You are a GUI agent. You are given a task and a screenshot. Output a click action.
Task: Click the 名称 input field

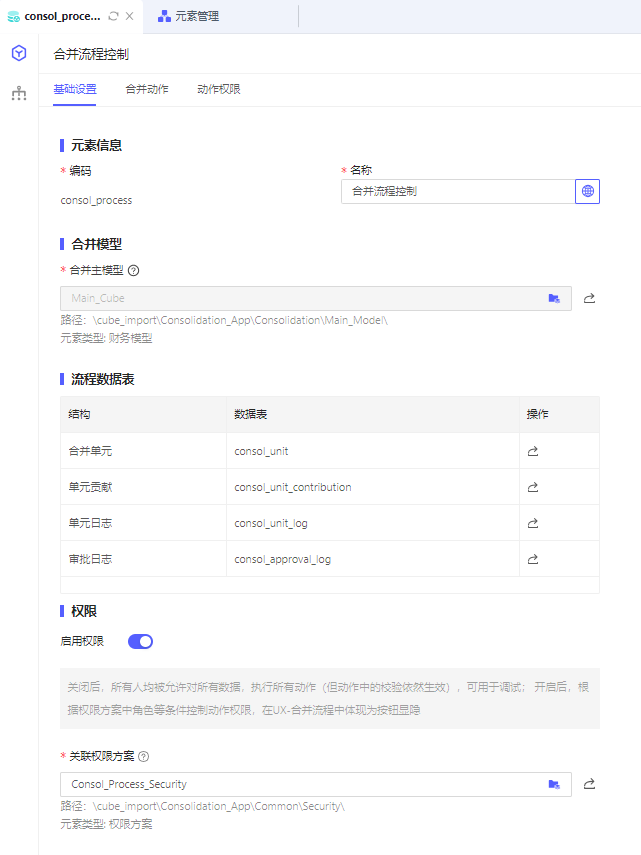pos(457,191)
